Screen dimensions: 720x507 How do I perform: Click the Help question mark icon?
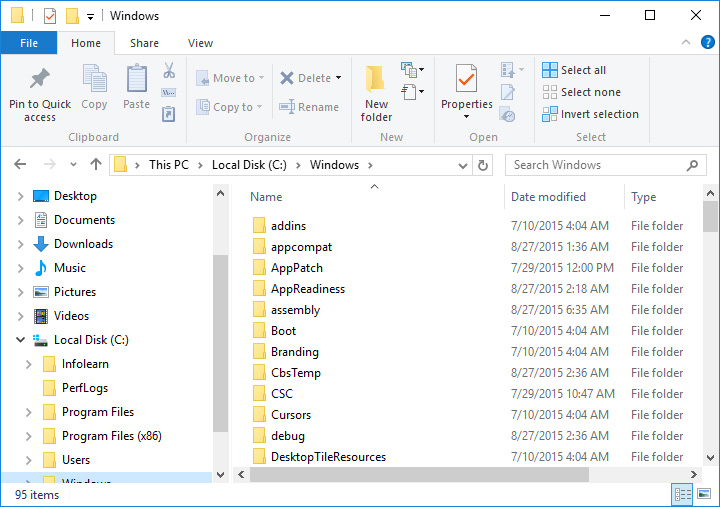tap(708, 43)
